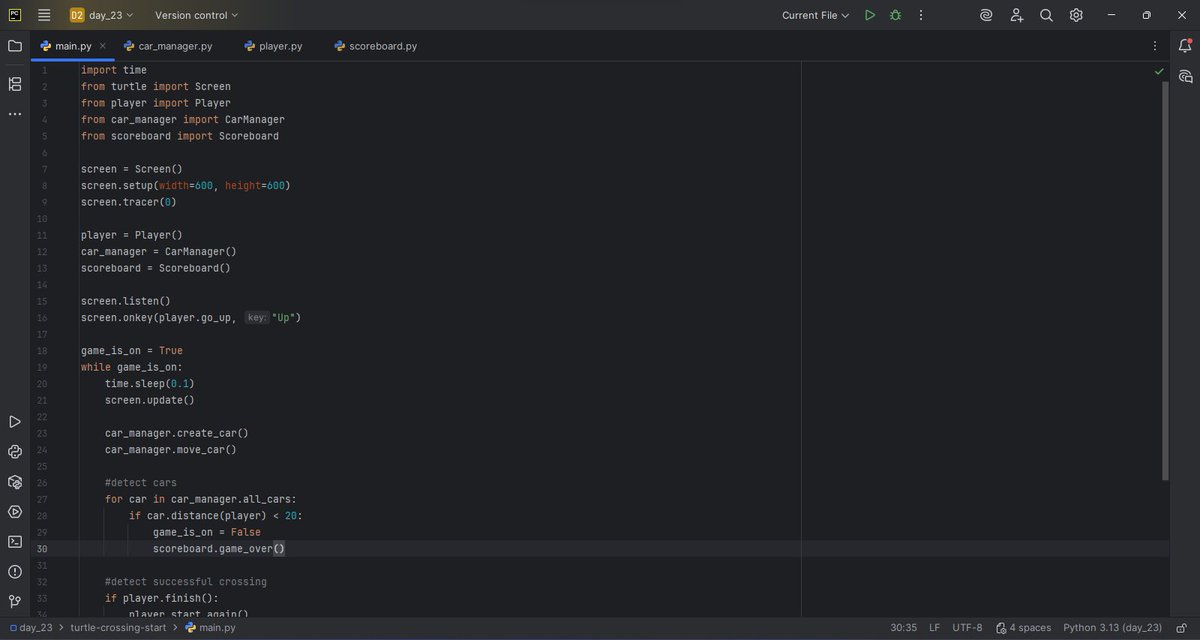Click 'screen.tracer(0)' code line

[x=129, y=202]
